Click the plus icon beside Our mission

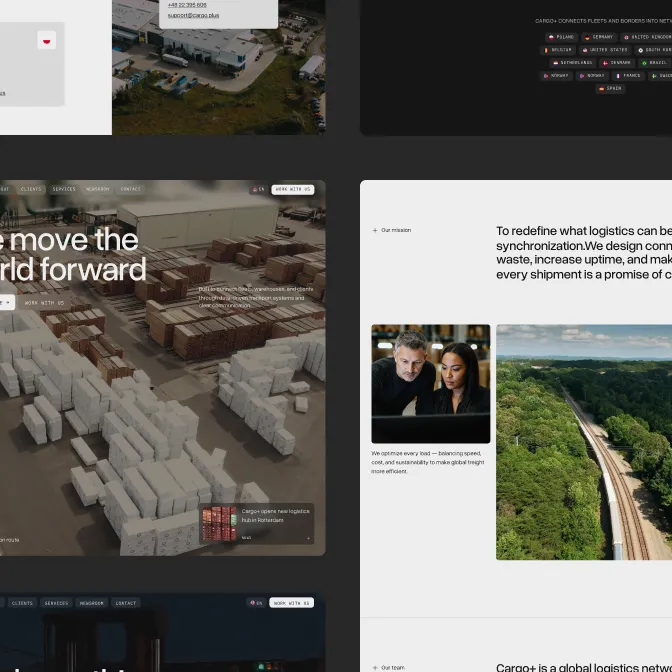[375, 230]
